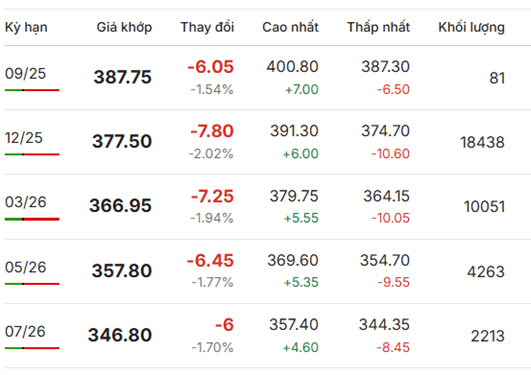Sort by Giá khớp column header
This screenshot has width=531, height=375.
pyautogui.click(x=124, y=27)
